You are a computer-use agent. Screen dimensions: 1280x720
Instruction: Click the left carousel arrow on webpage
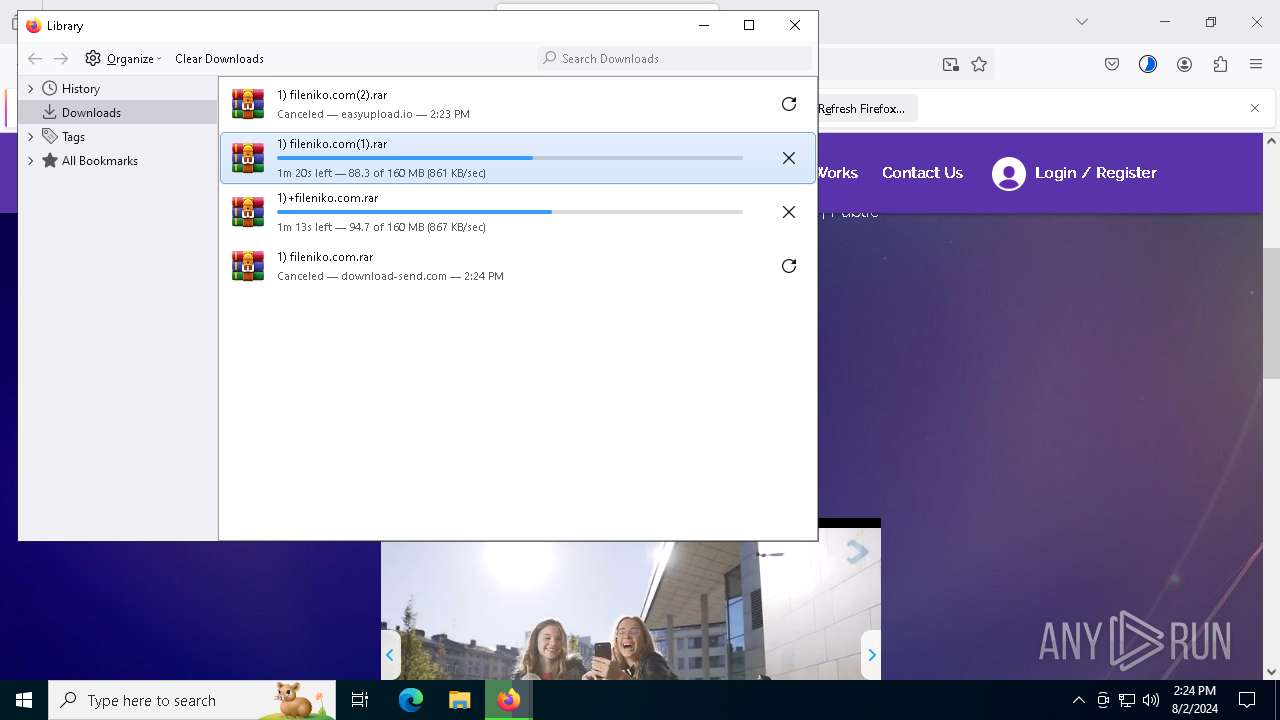click(390, 655)
